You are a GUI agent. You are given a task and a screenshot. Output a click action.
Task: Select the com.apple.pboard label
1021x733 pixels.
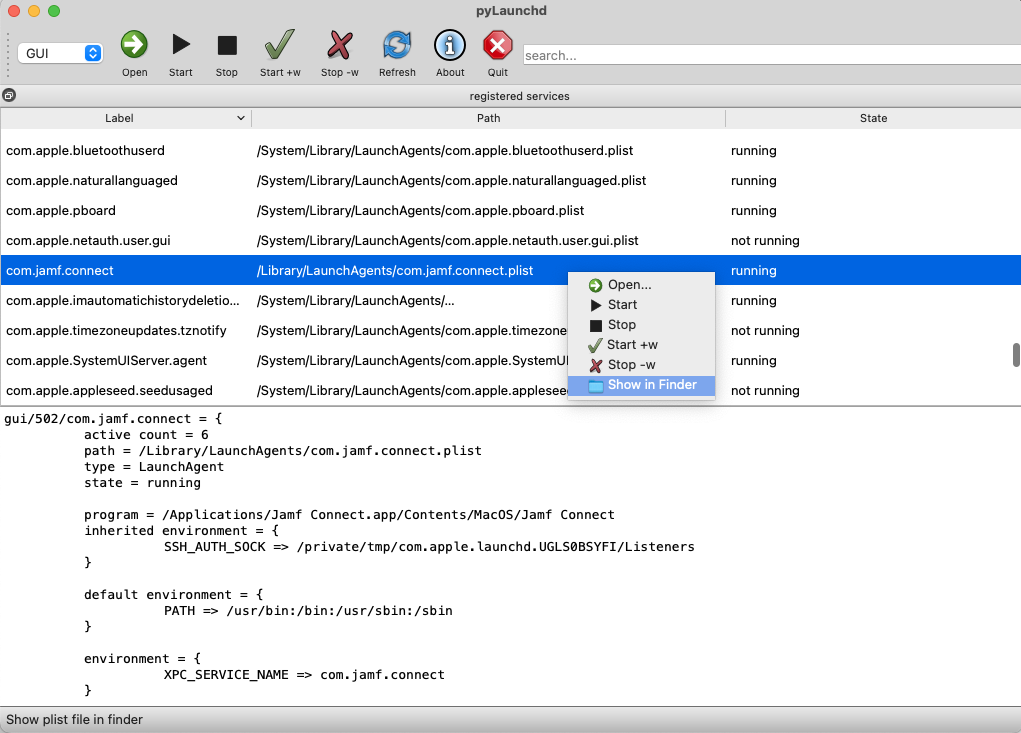61,210
